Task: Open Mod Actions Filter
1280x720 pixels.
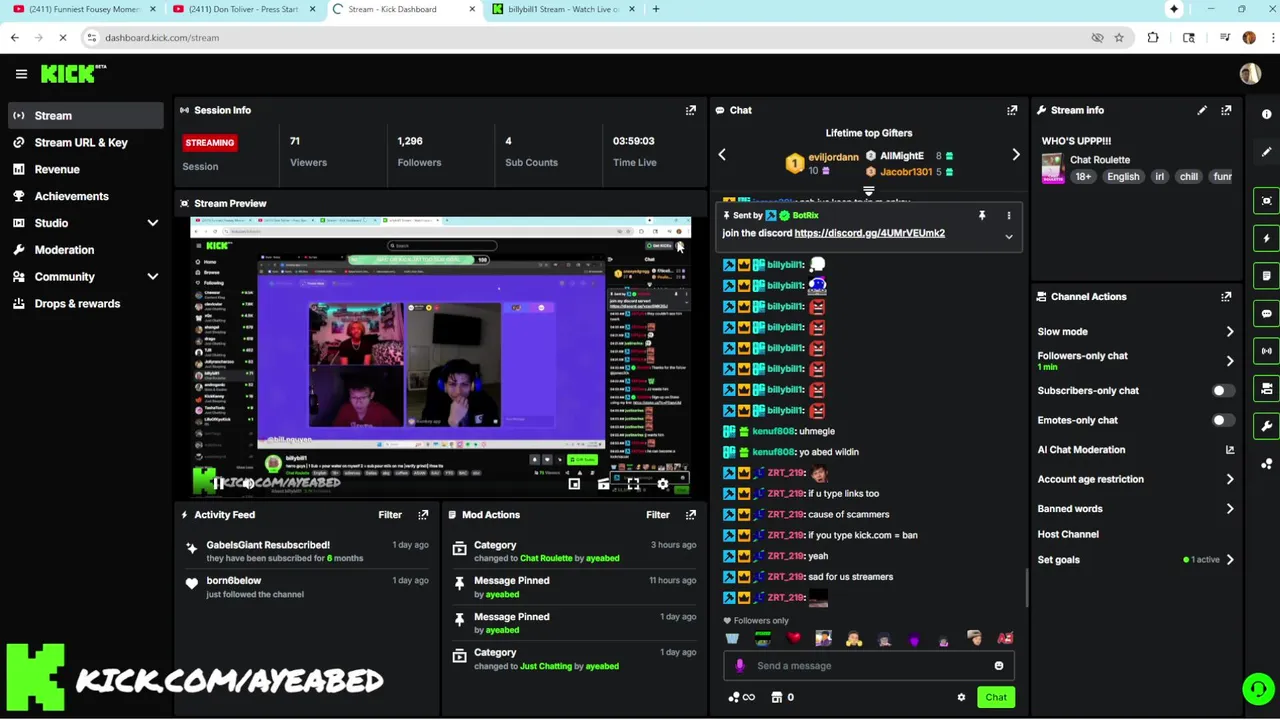Action: tap(657, 515)
